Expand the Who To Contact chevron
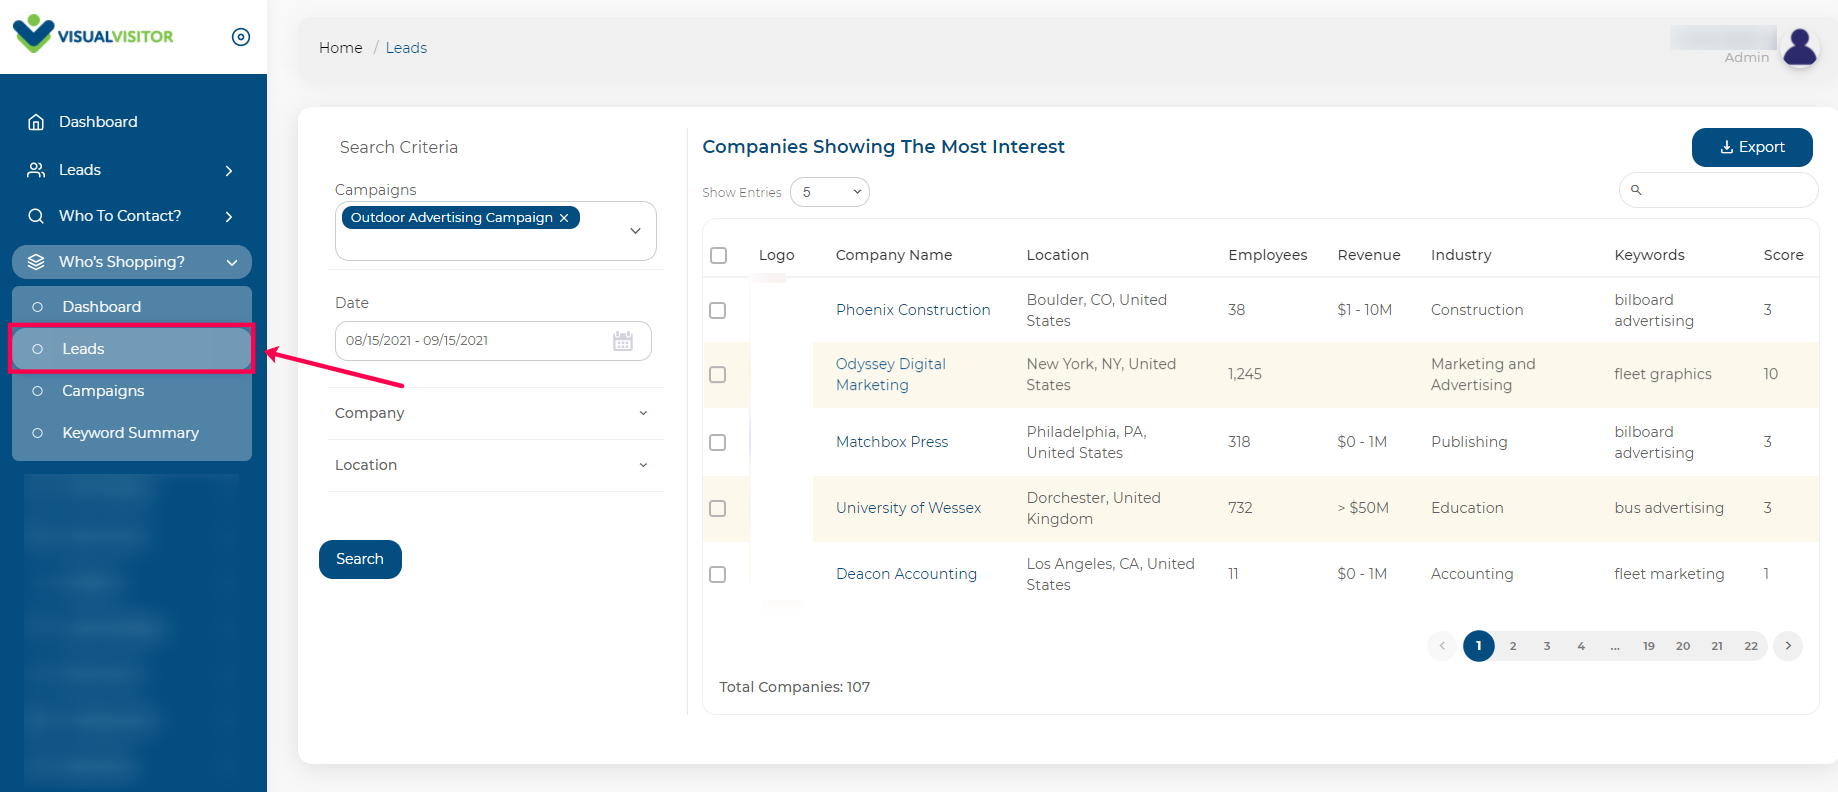The width and height of the screenshot is (1838, 792). (x=229, y=217)
